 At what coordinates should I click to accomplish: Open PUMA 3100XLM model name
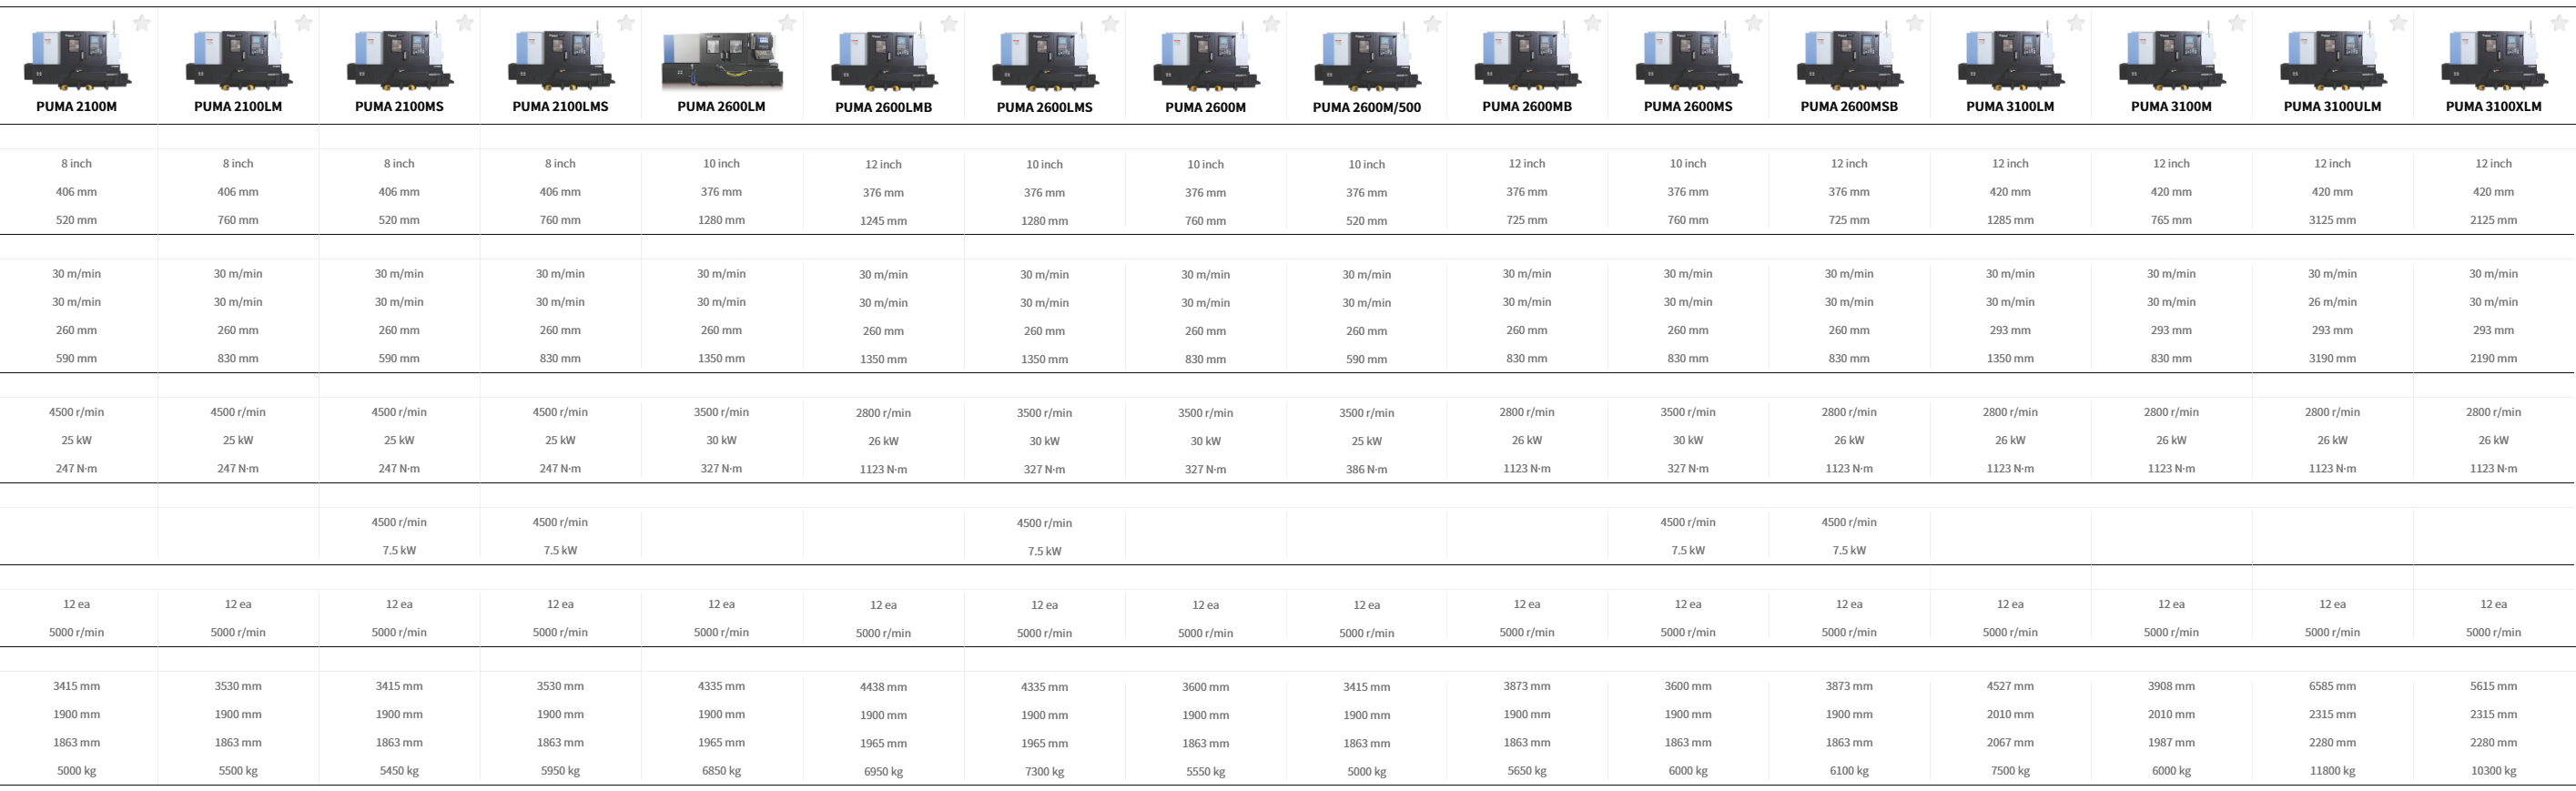click(2493, 106)
